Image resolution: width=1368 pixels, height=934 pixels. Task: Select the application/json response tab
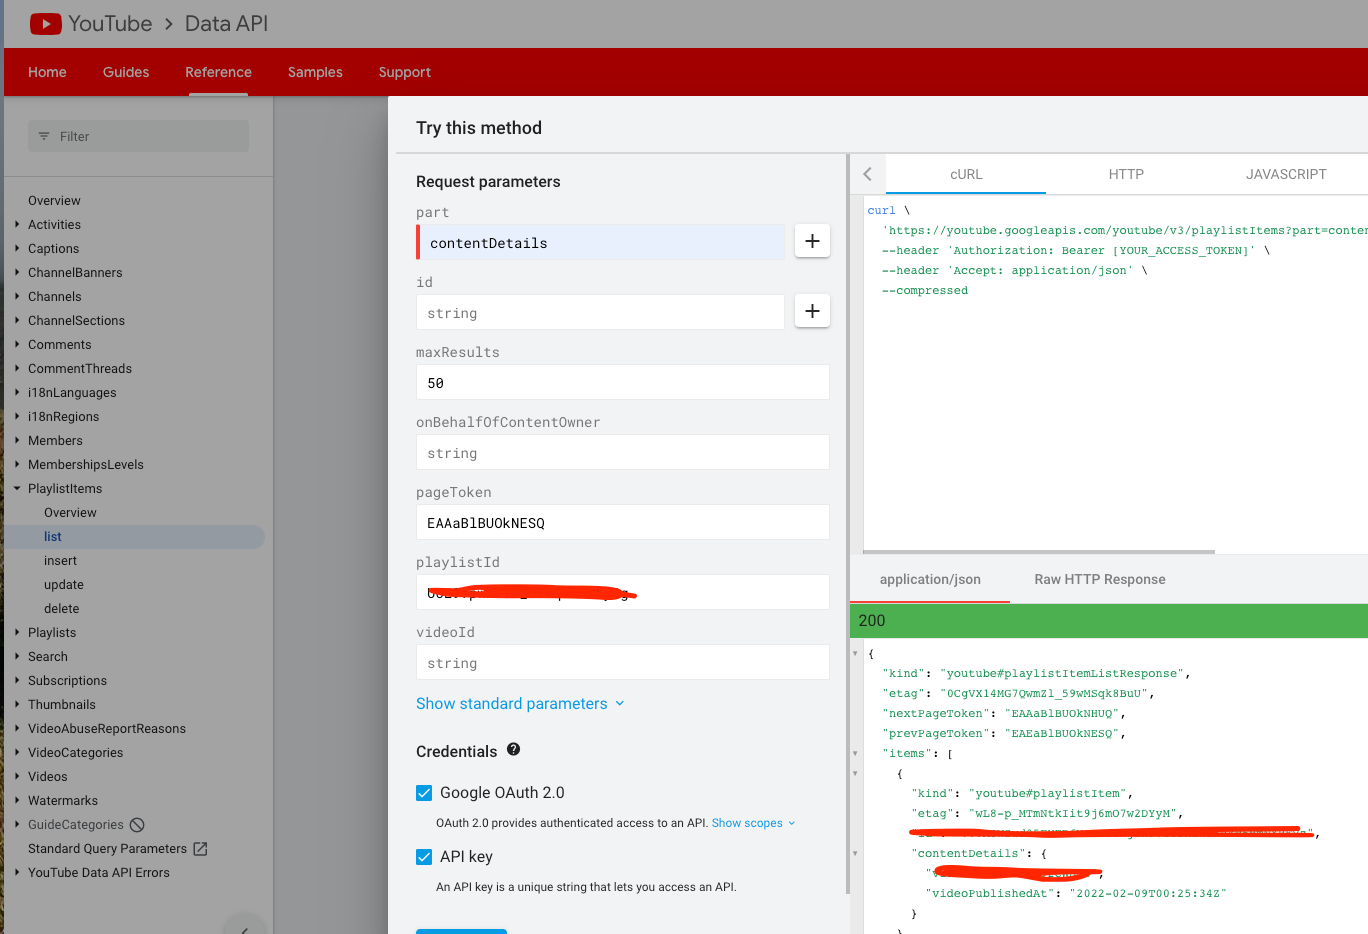930,580
